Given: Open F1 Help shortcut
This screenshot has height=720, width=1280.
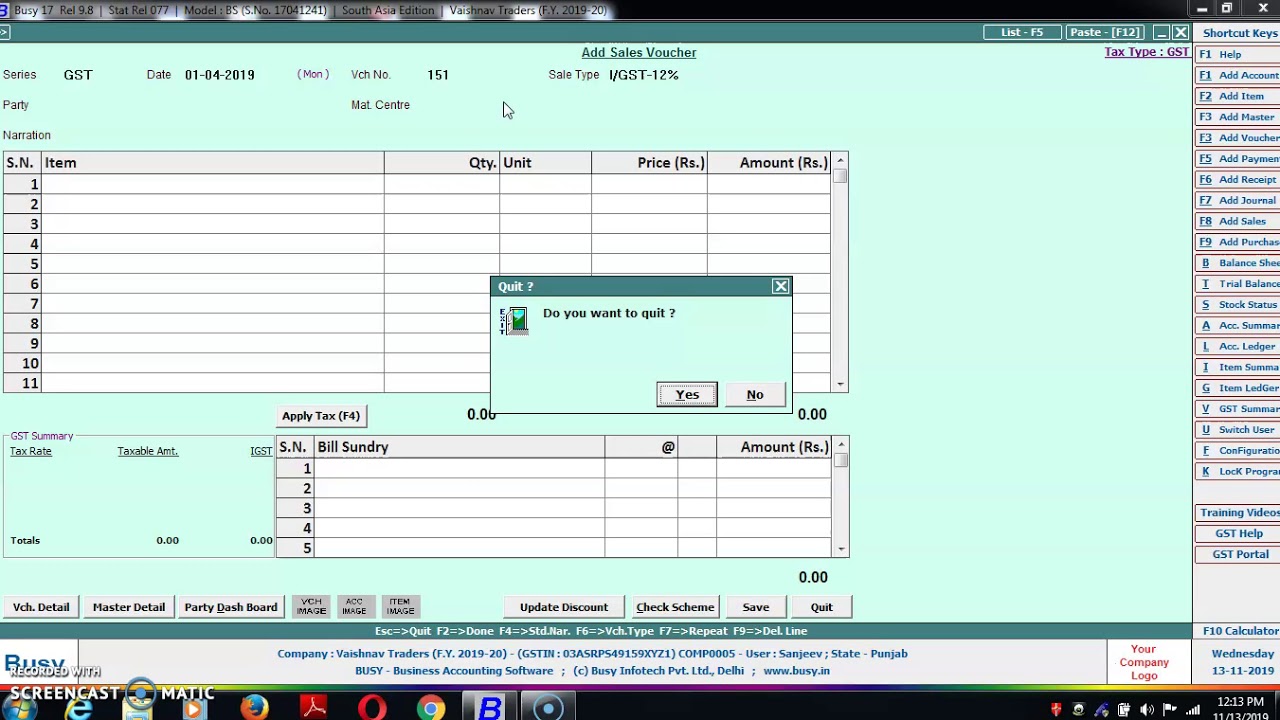Looking at the screenshot, I should coord(1237,54).
